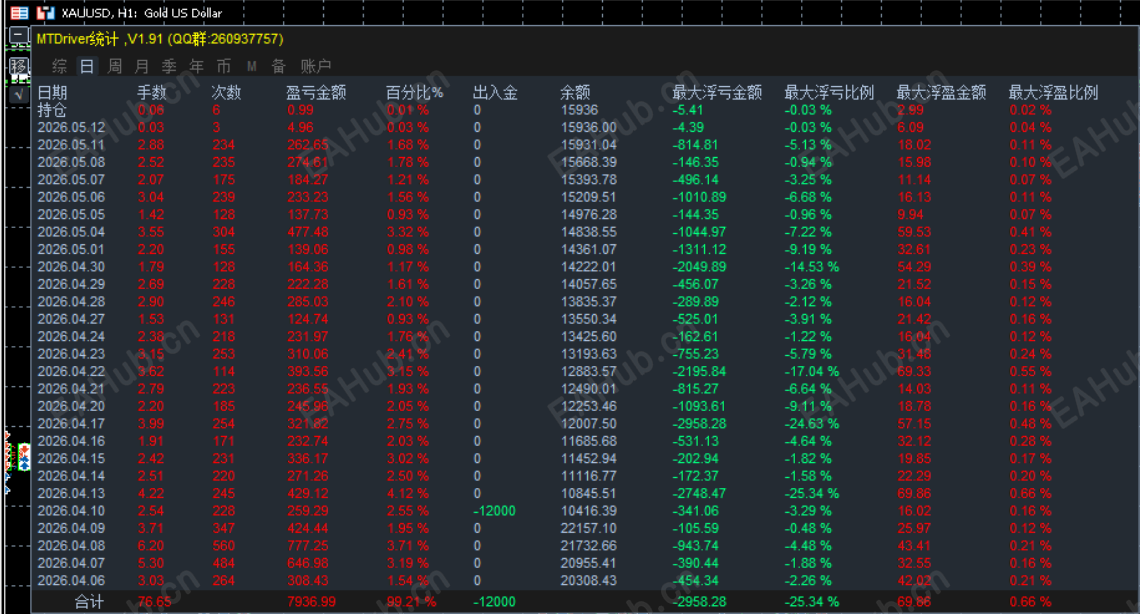
Task: Click the 2026.04.13 date cell
Action: point(71,493)
